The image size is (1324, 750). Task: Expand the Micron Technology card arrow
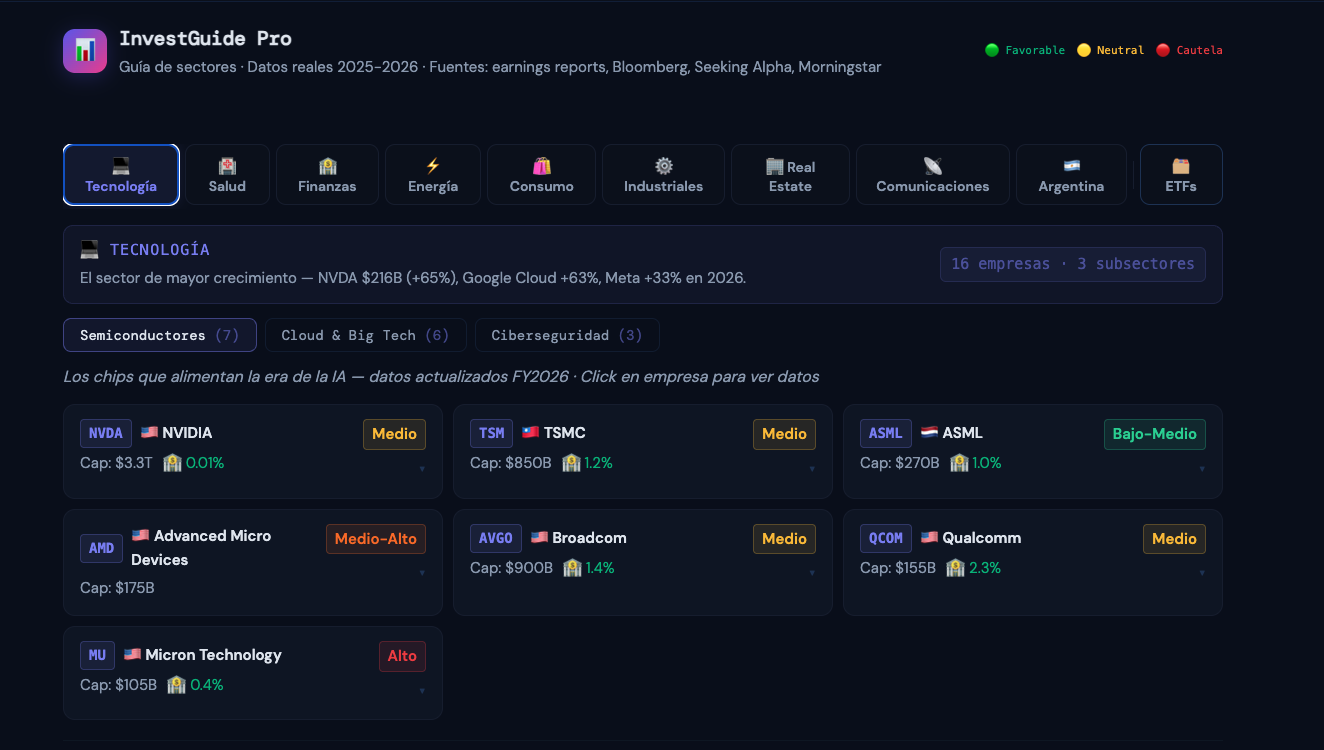coord(422,690)
